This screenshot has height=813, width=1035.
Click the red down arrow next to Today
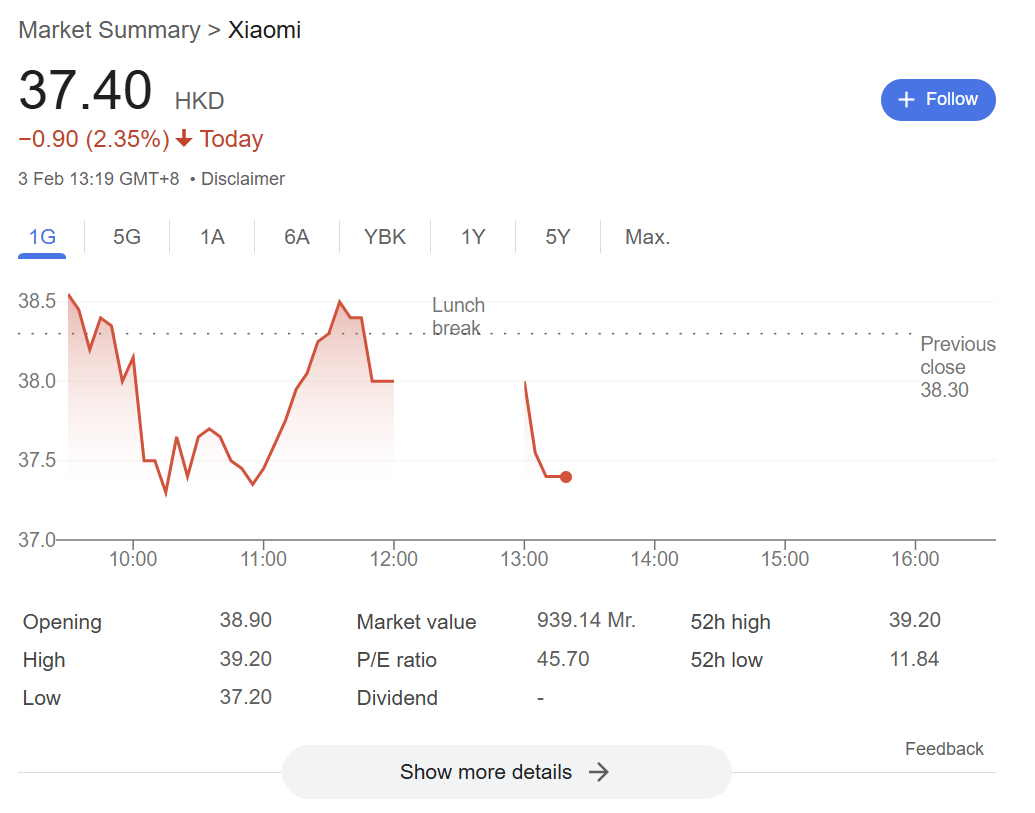point(184,139)
